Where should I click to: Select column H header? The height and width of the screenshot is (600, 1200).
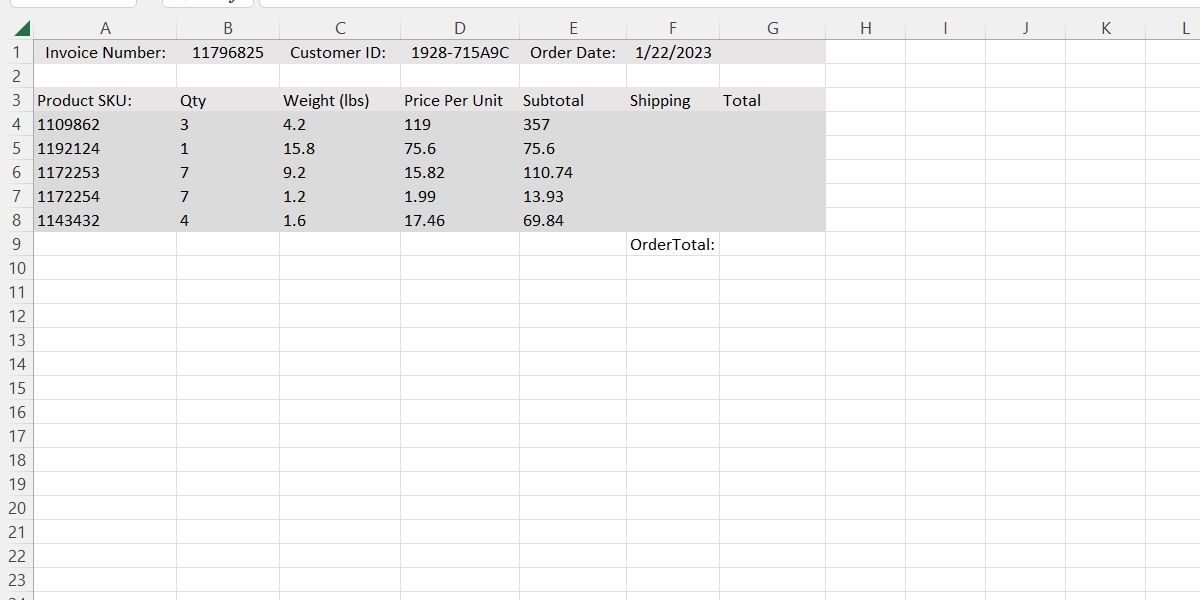tap(866, 28)
